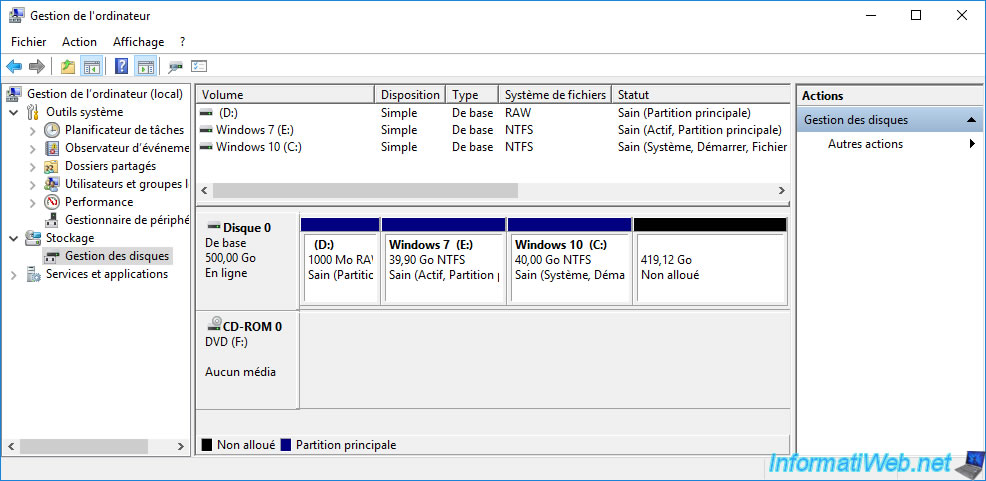Click the CD-ROM 0 drive icon
The width and height of the screenshot is (986, 481).
[x=214, y=324]
